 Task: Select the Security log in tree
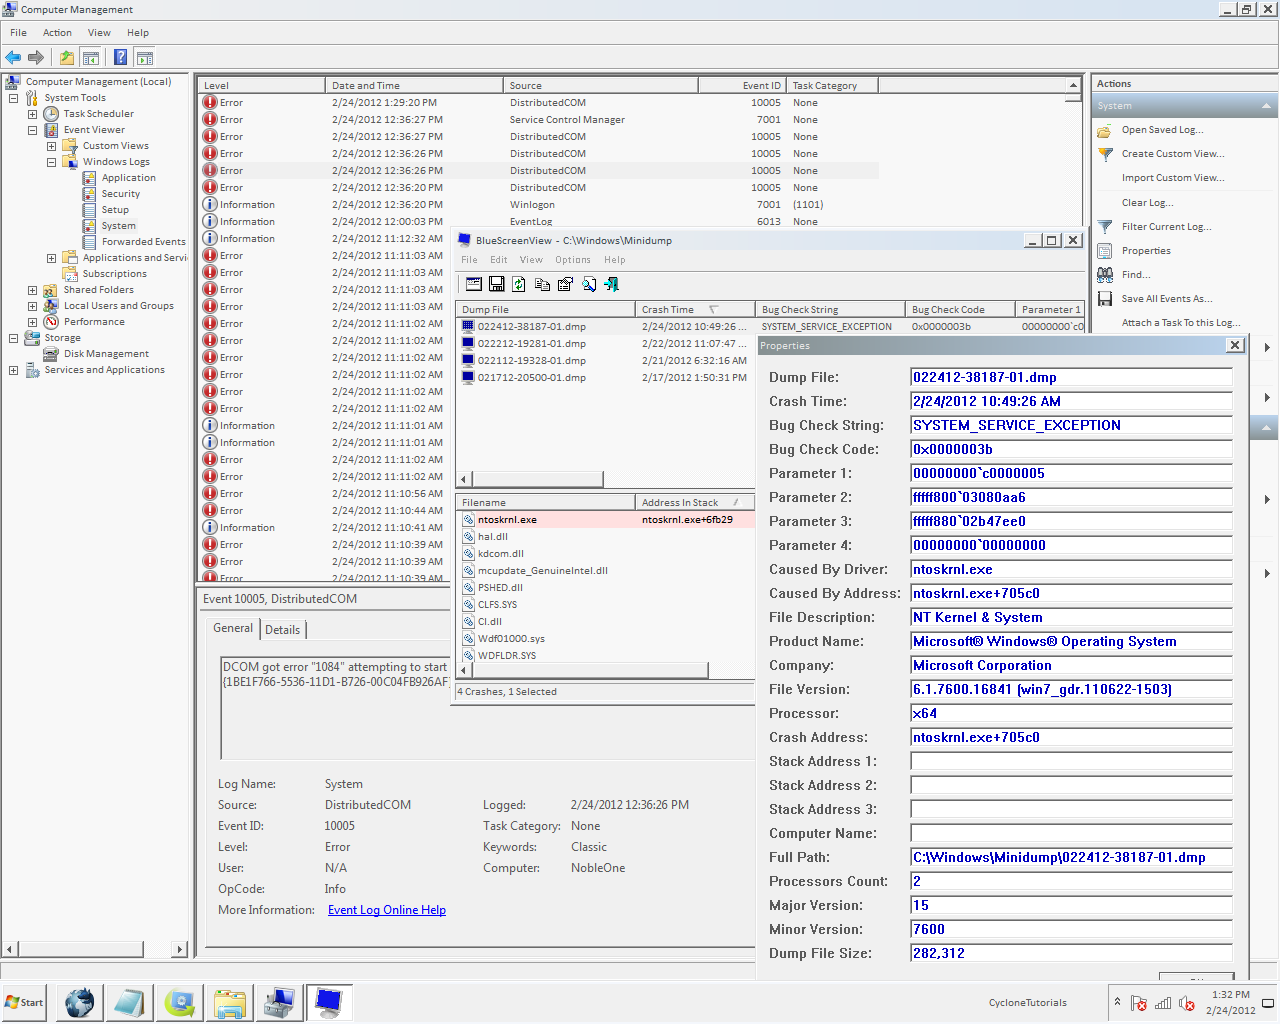pos(120,194)
